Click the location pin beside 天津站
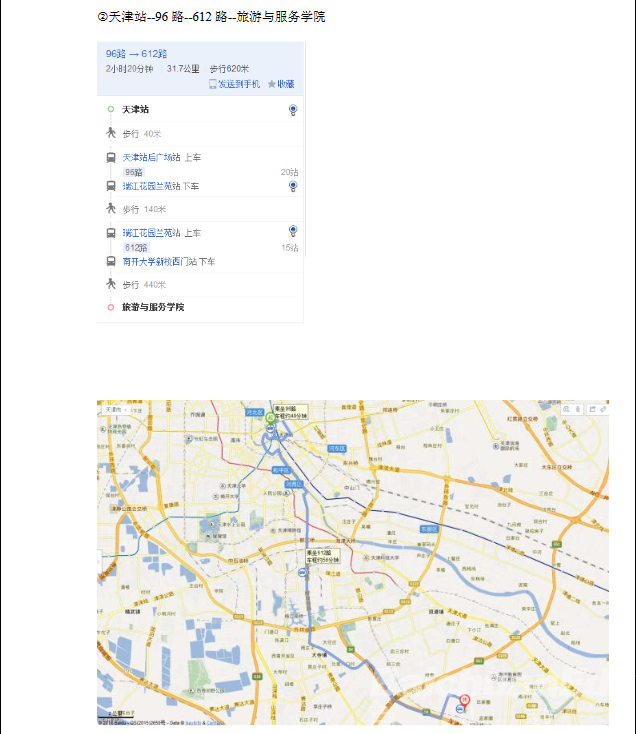Screen dimensions: 636x734 pos(292,109)
